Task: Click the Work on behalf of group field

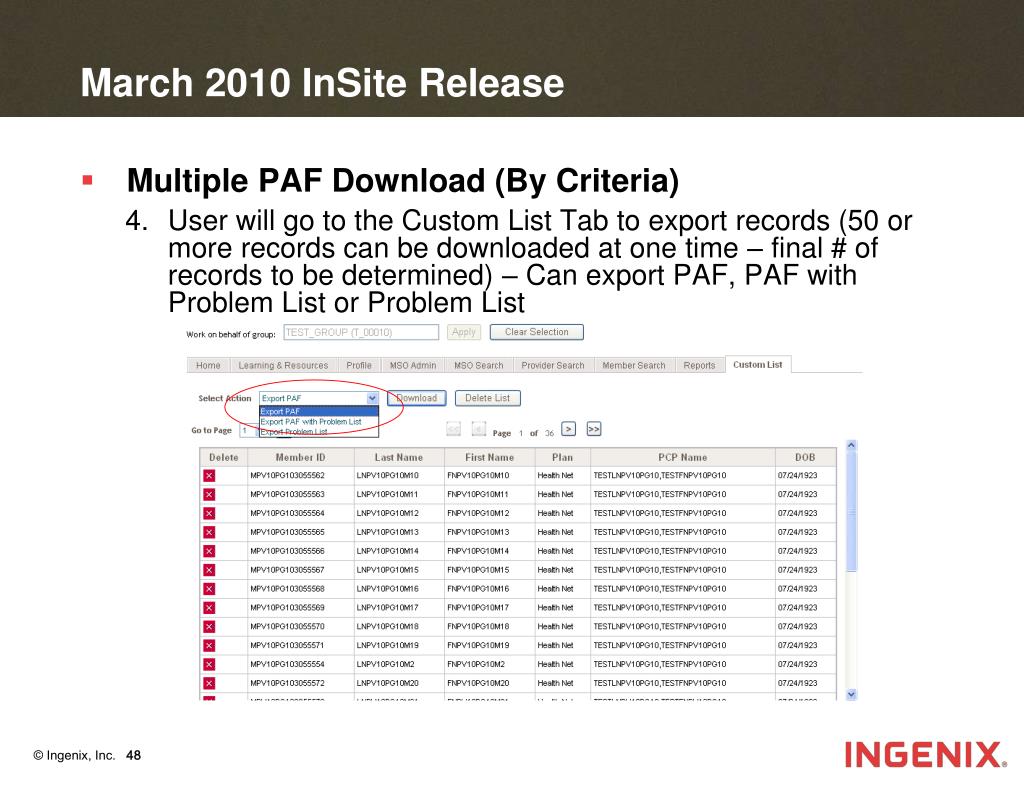Action: (361, 332)
